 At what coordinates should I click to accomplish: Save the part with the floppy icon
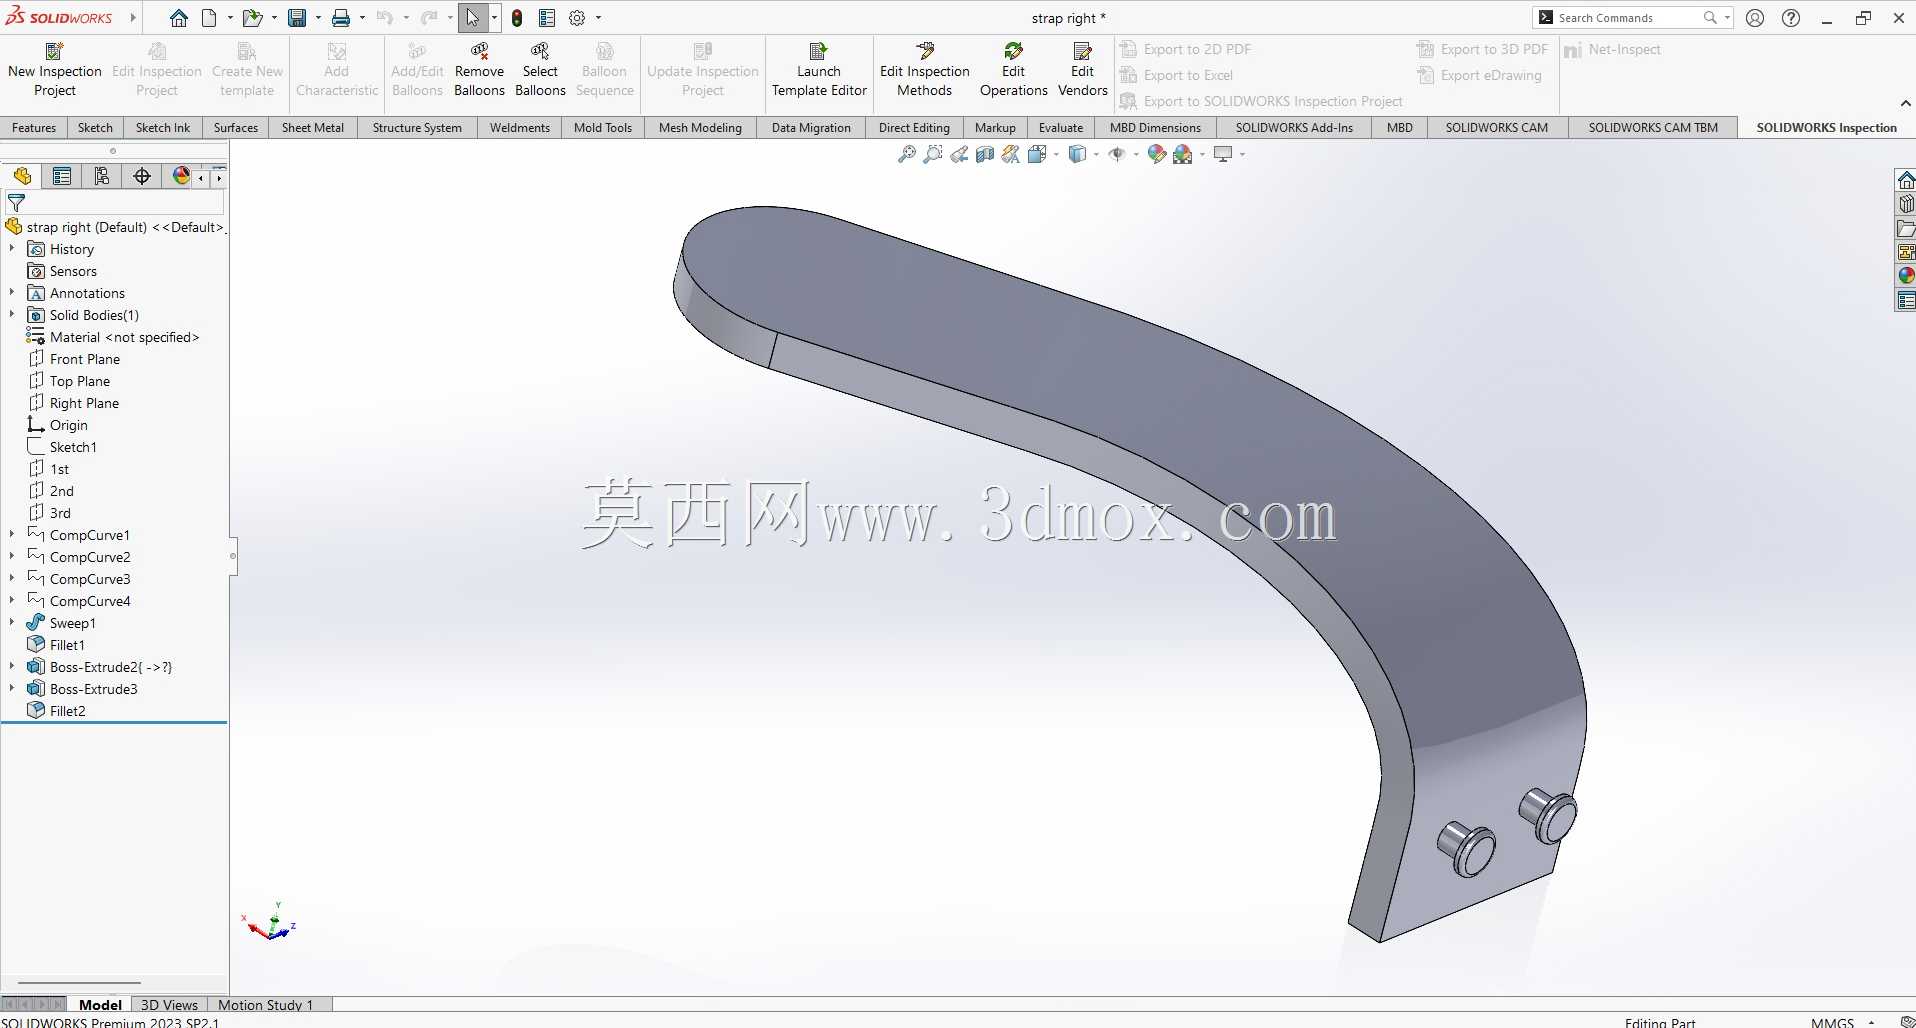(x=297, y=18)
